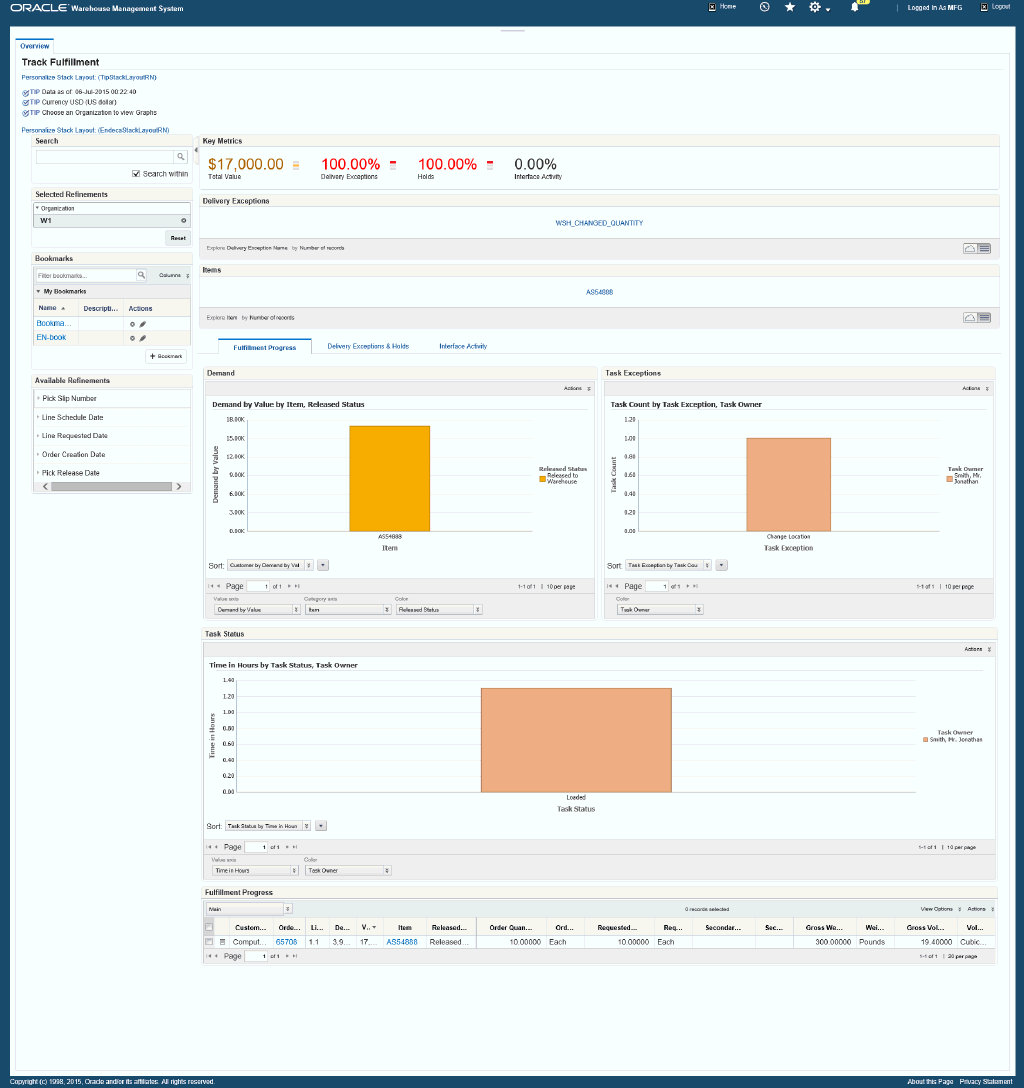Image resolution: width=1024 pixels, height=1088 pixels.
Task: Collapse My Bookmarks group
Action: coord(38,291)
